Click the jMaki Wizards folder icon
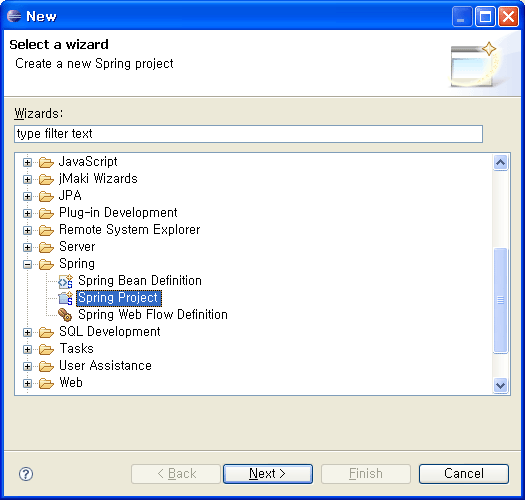This screenshot has width=525, height=500. [46, 180]
